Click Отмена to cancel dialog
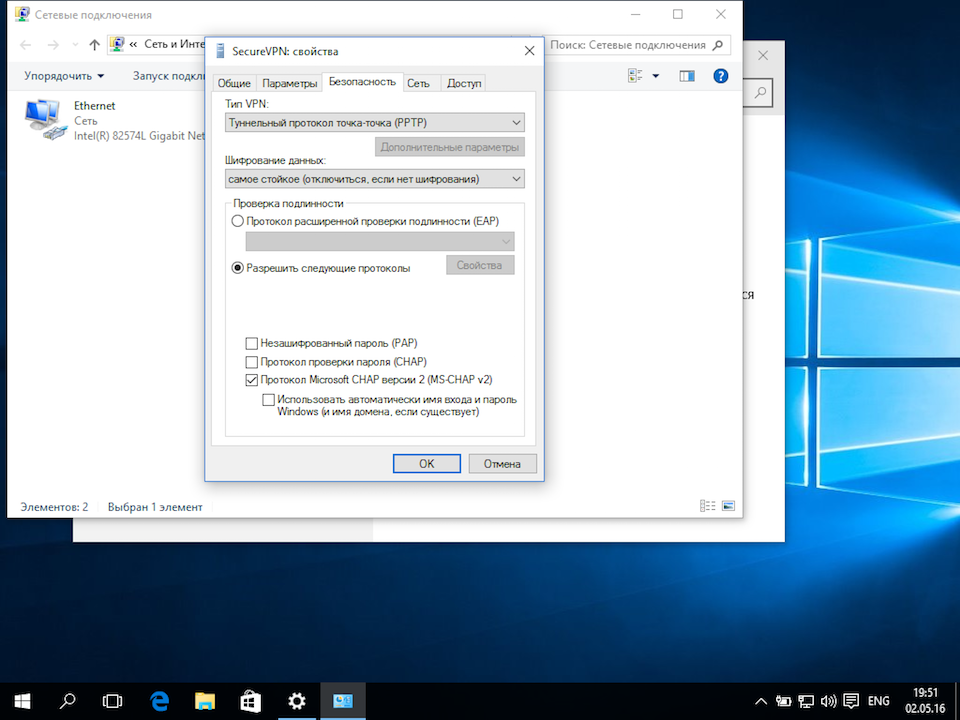Viewport: 960px width, 720px height. pos(502,463)
